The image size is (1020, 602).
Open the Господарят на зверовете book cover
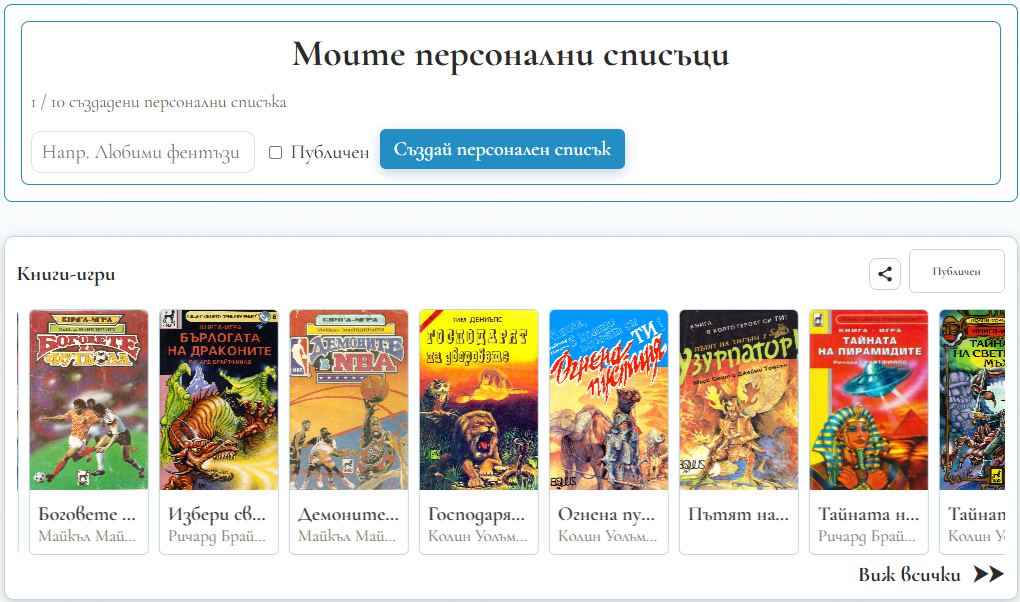[479, 400]
